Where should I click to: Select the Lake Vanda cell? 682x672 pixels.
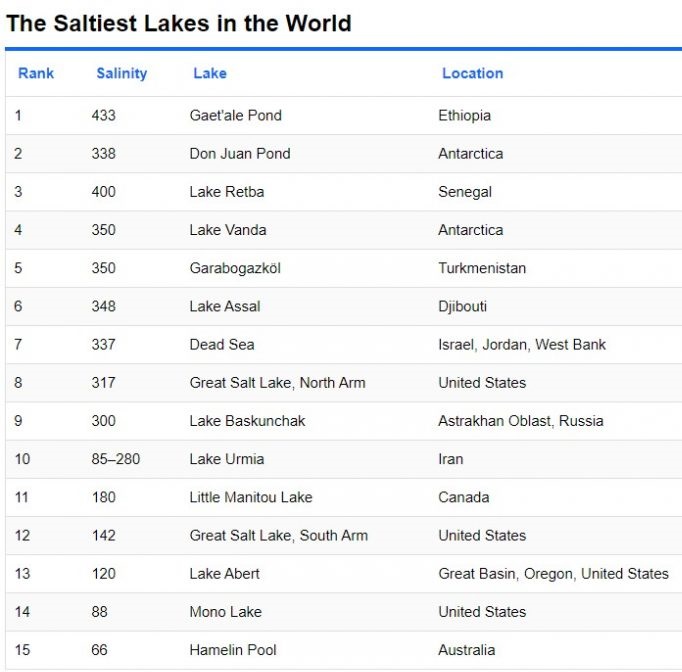pyautogui.click(x=227, y=230)
